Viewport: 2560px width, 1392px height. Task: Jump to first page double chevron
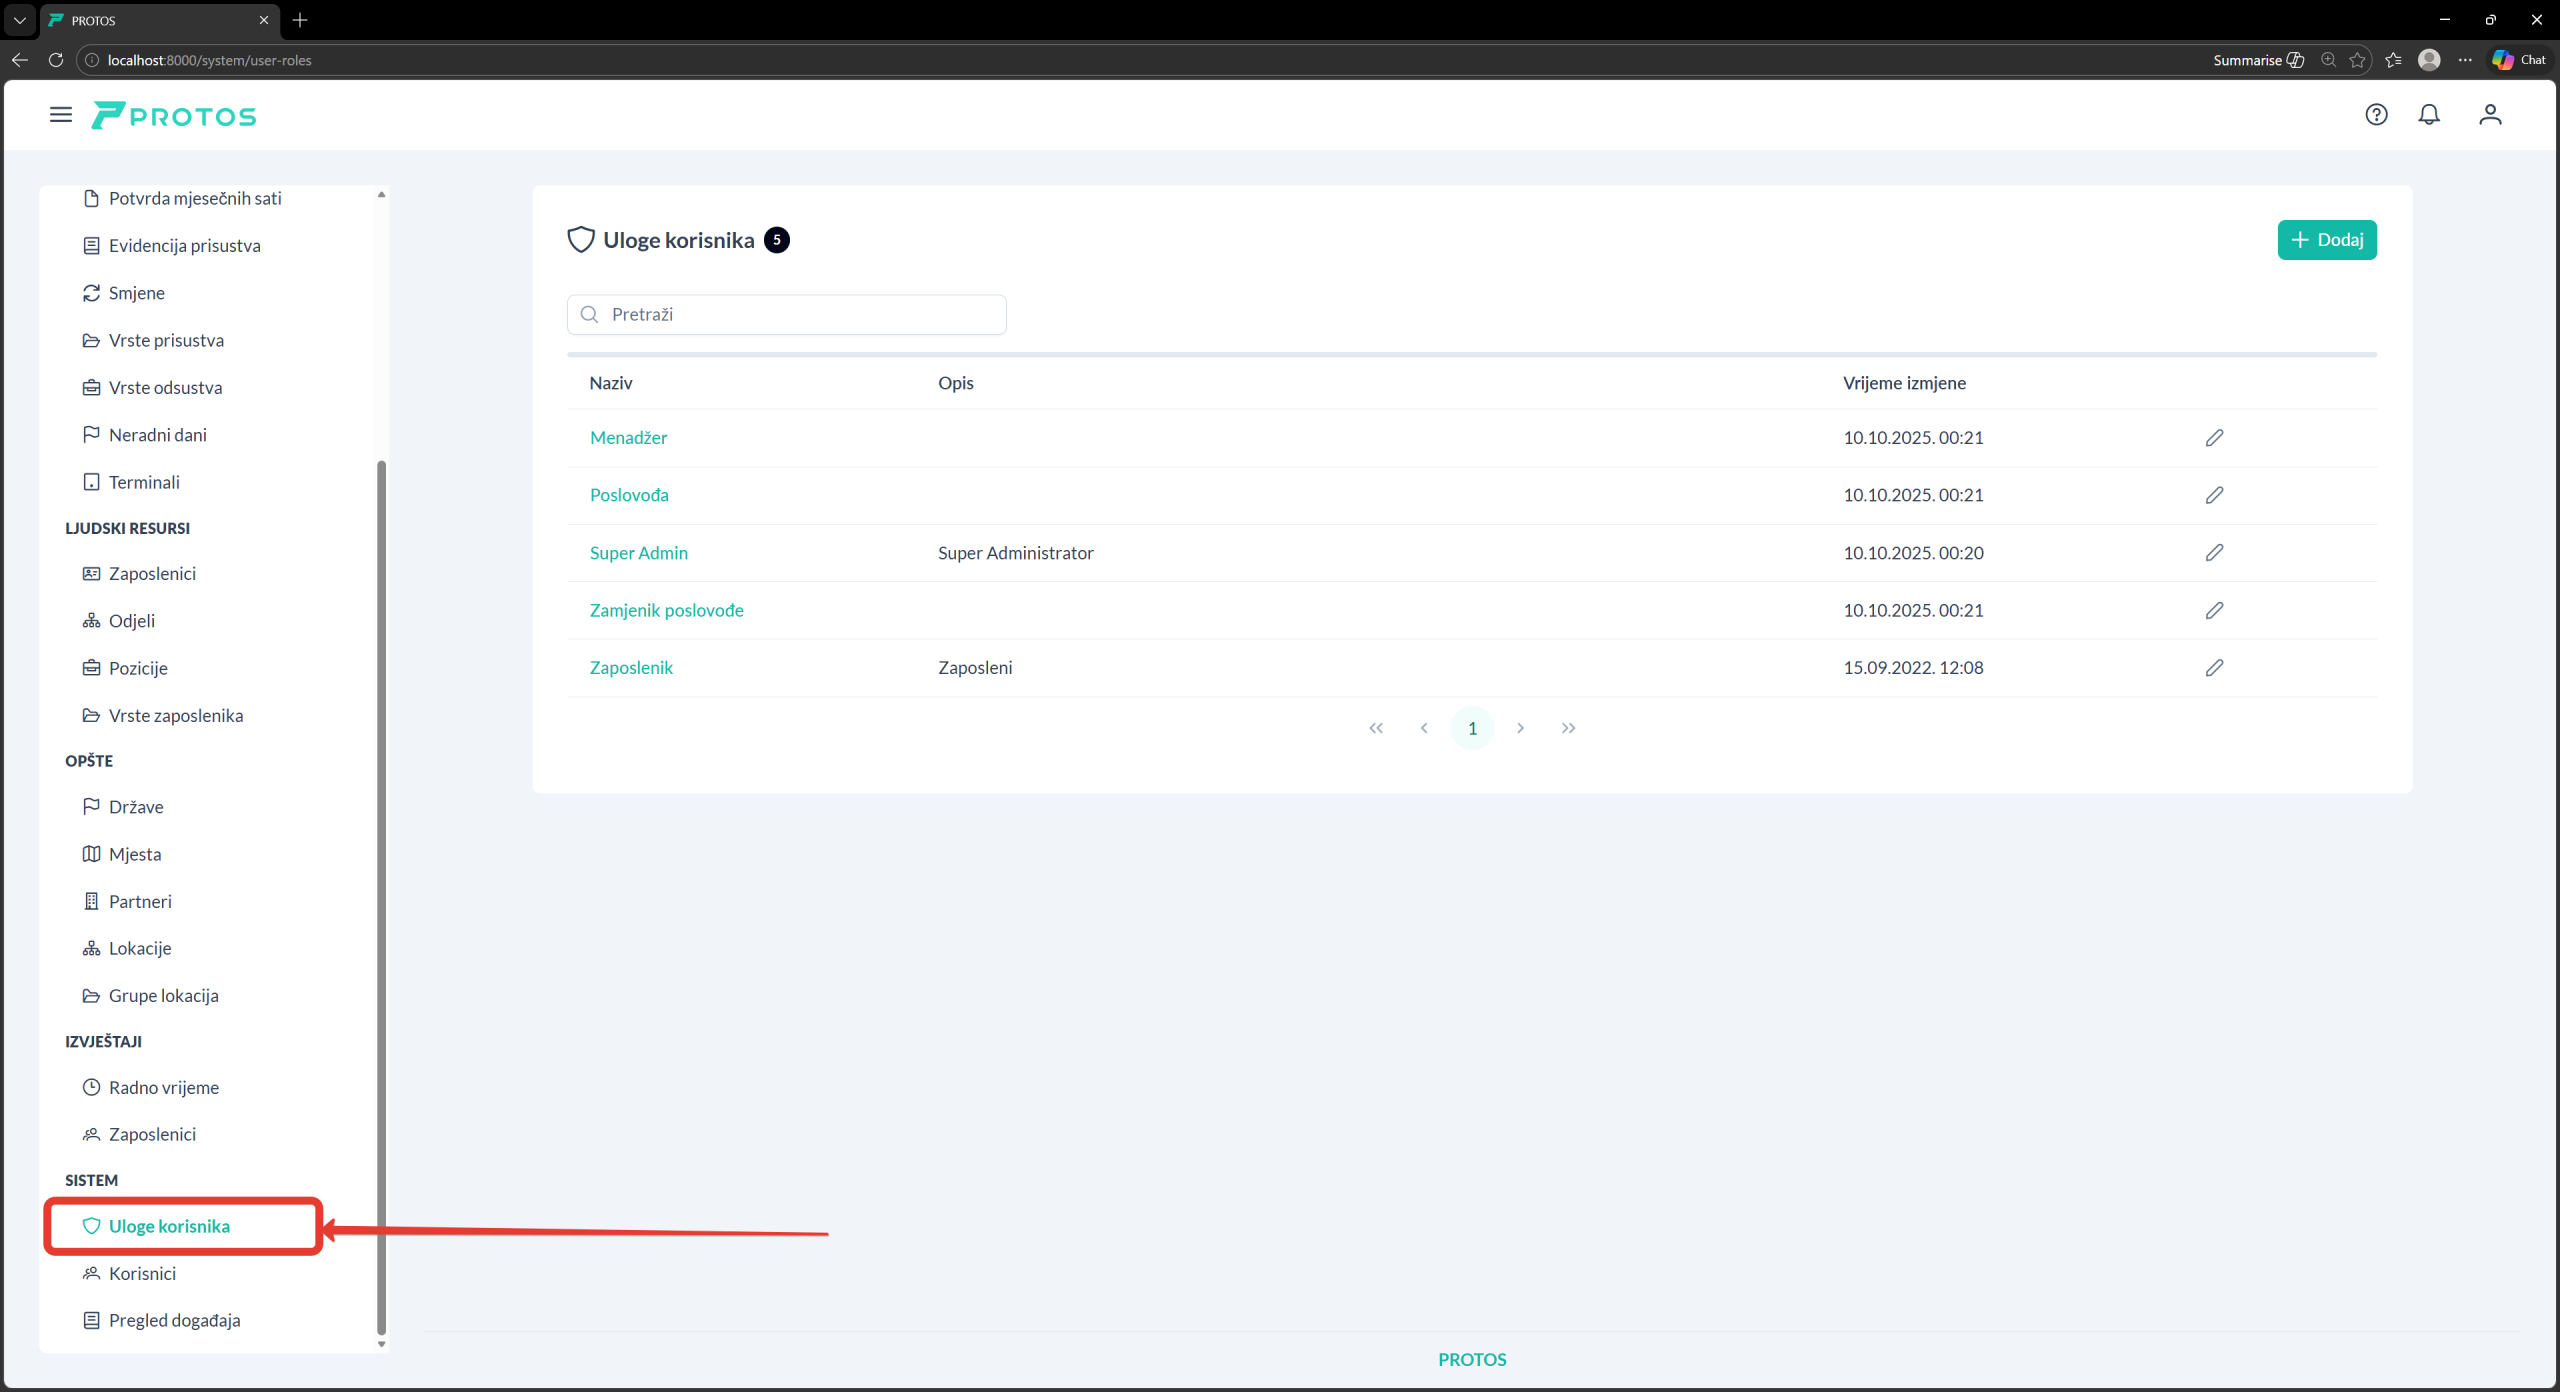(x=1376, y=728)
